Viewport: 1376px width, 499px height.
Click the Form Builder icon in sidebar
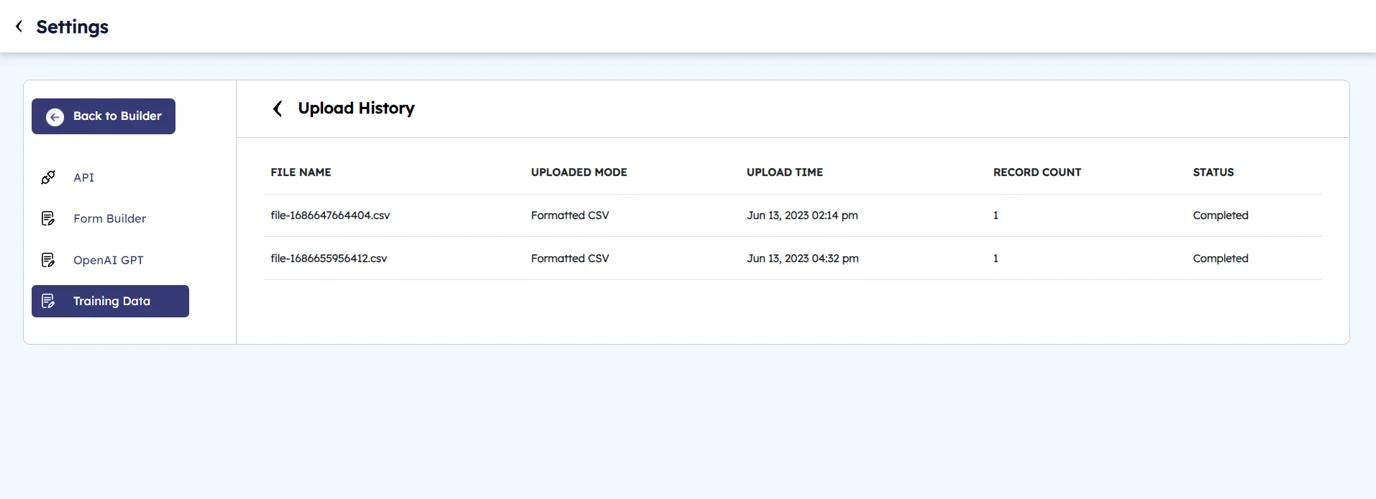48,219
